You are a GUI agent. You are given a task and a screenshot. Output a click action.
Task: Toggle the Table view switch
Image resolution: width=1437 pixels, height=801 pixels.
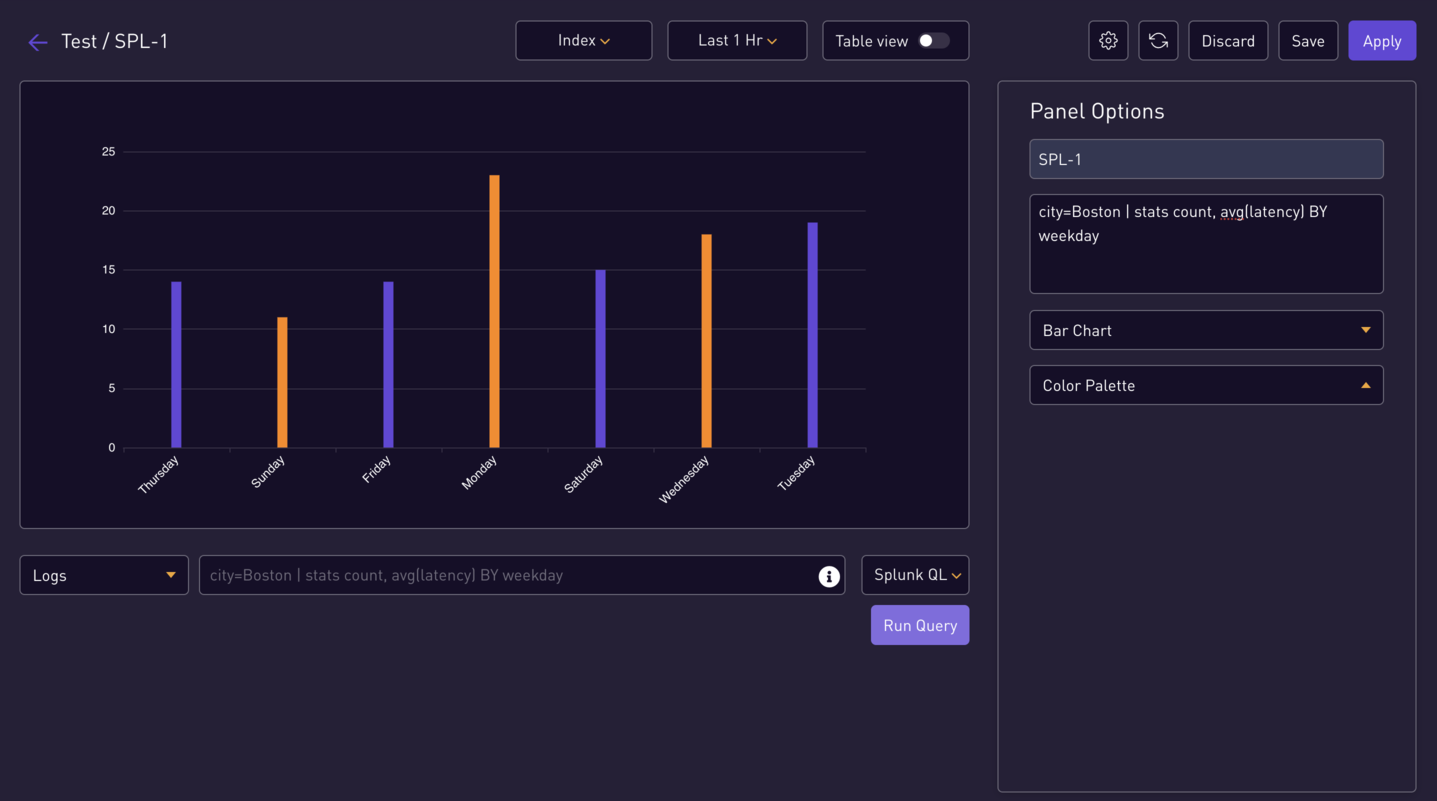933,41
